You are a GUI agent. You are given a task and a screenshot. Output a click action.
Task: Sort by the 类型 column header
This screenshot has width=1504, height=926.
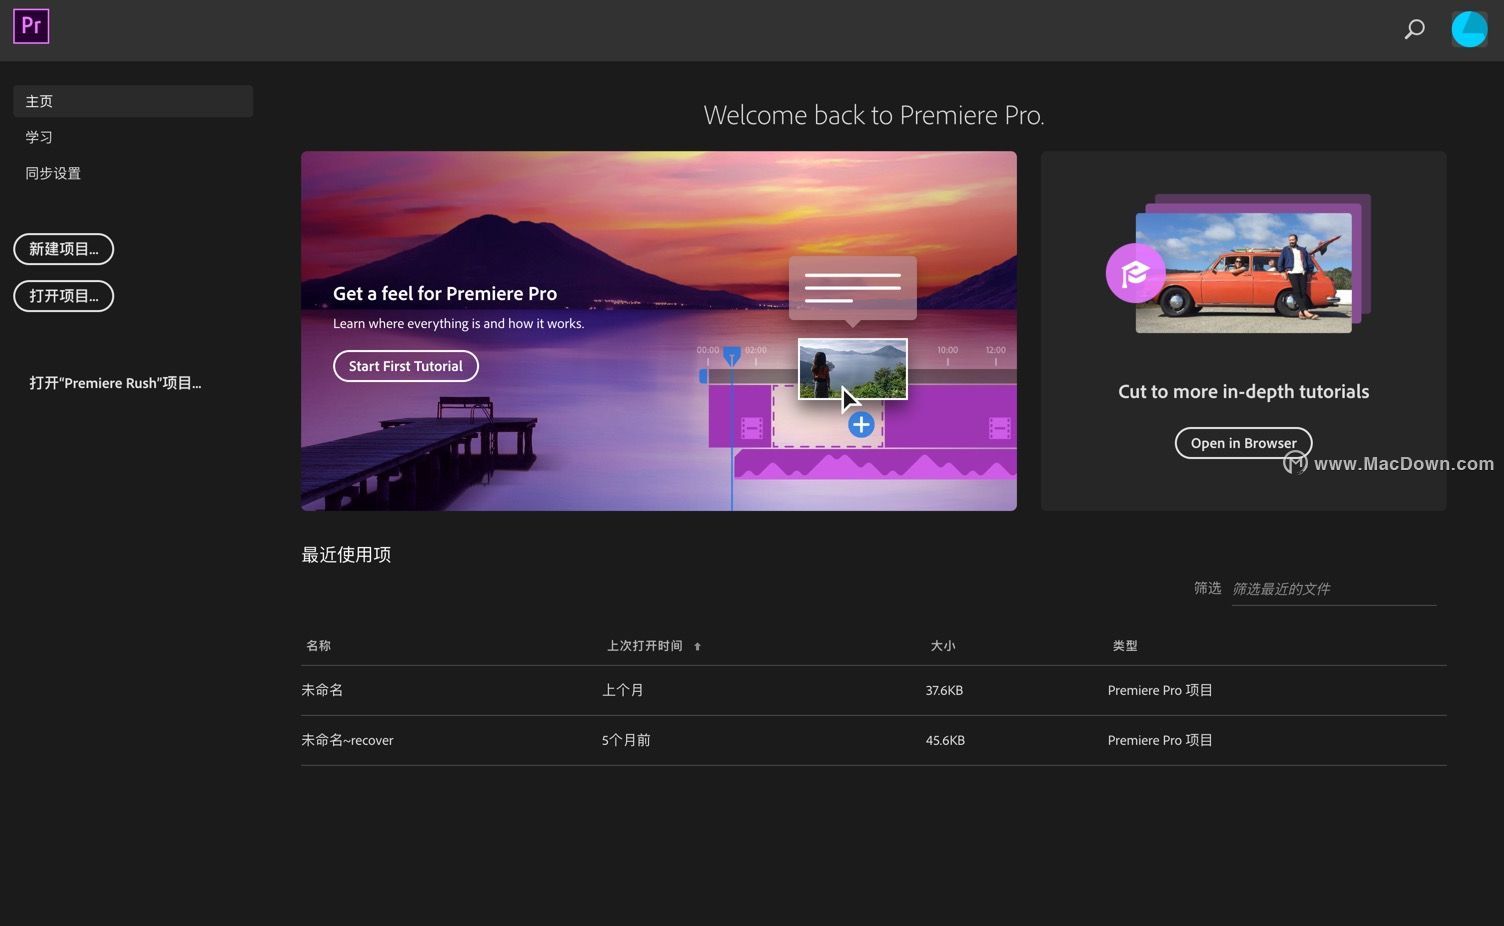(x=1125, y=646)
